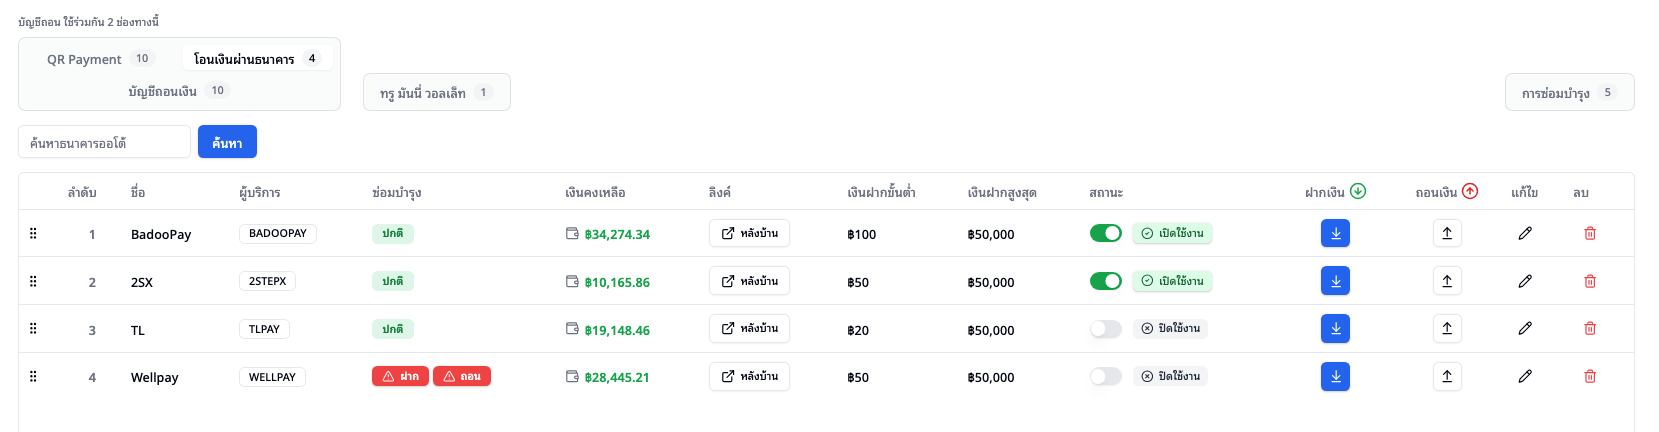Click the withdraw upload icon for 2SX
This screenshot has width=1659, height=432.
[x=1446, y=281]
